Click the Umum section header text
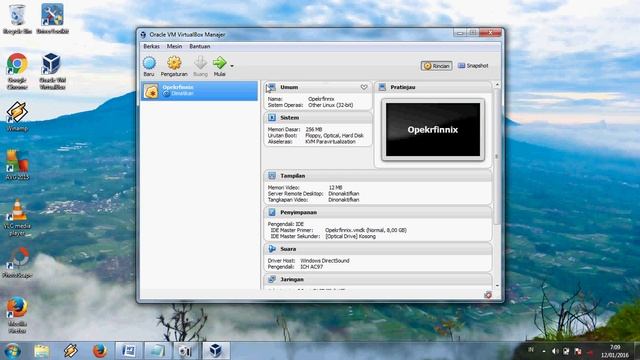 click(289, 87)
